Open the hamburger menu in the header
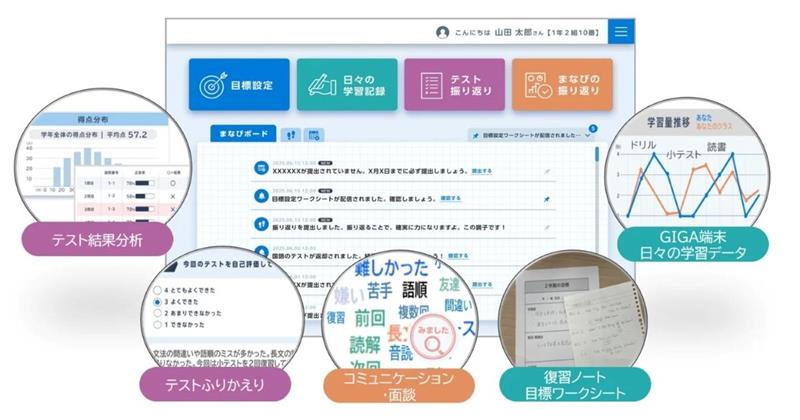The width and height of the screenshot is (800, 420). pyautogui.click(x=621, y=31)
